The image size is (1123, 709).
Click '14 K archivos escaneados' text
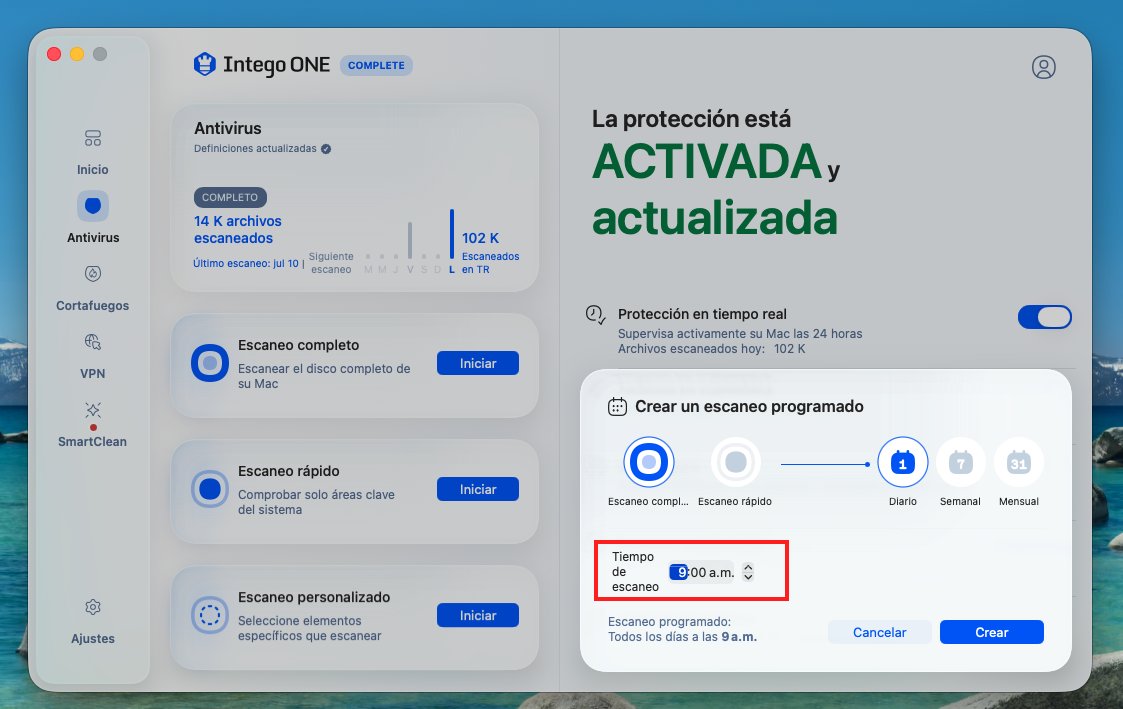tap(238, 229)
